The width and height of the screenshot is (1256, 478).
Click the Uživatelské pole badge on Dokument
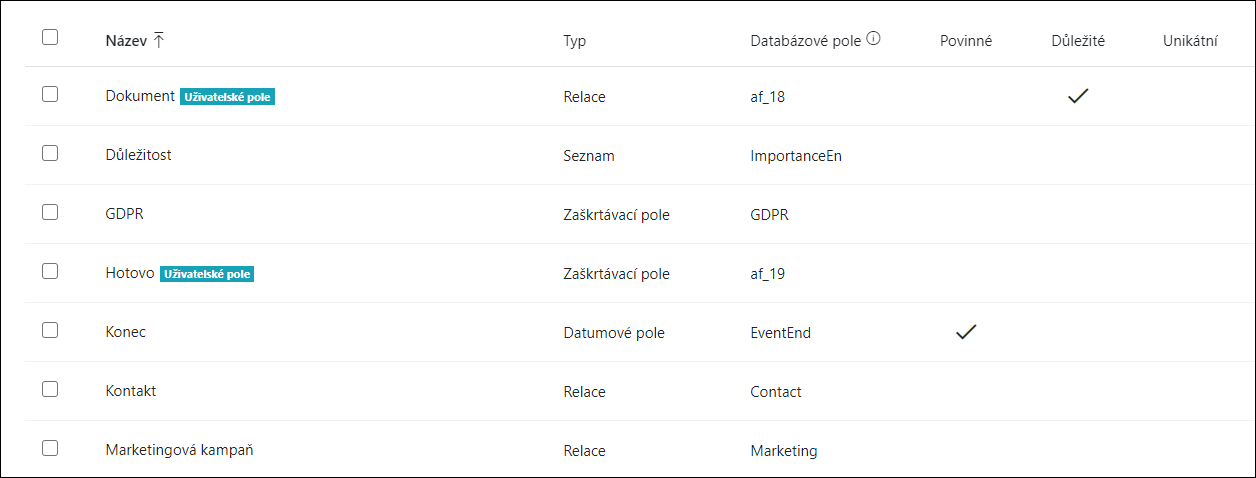227,97
